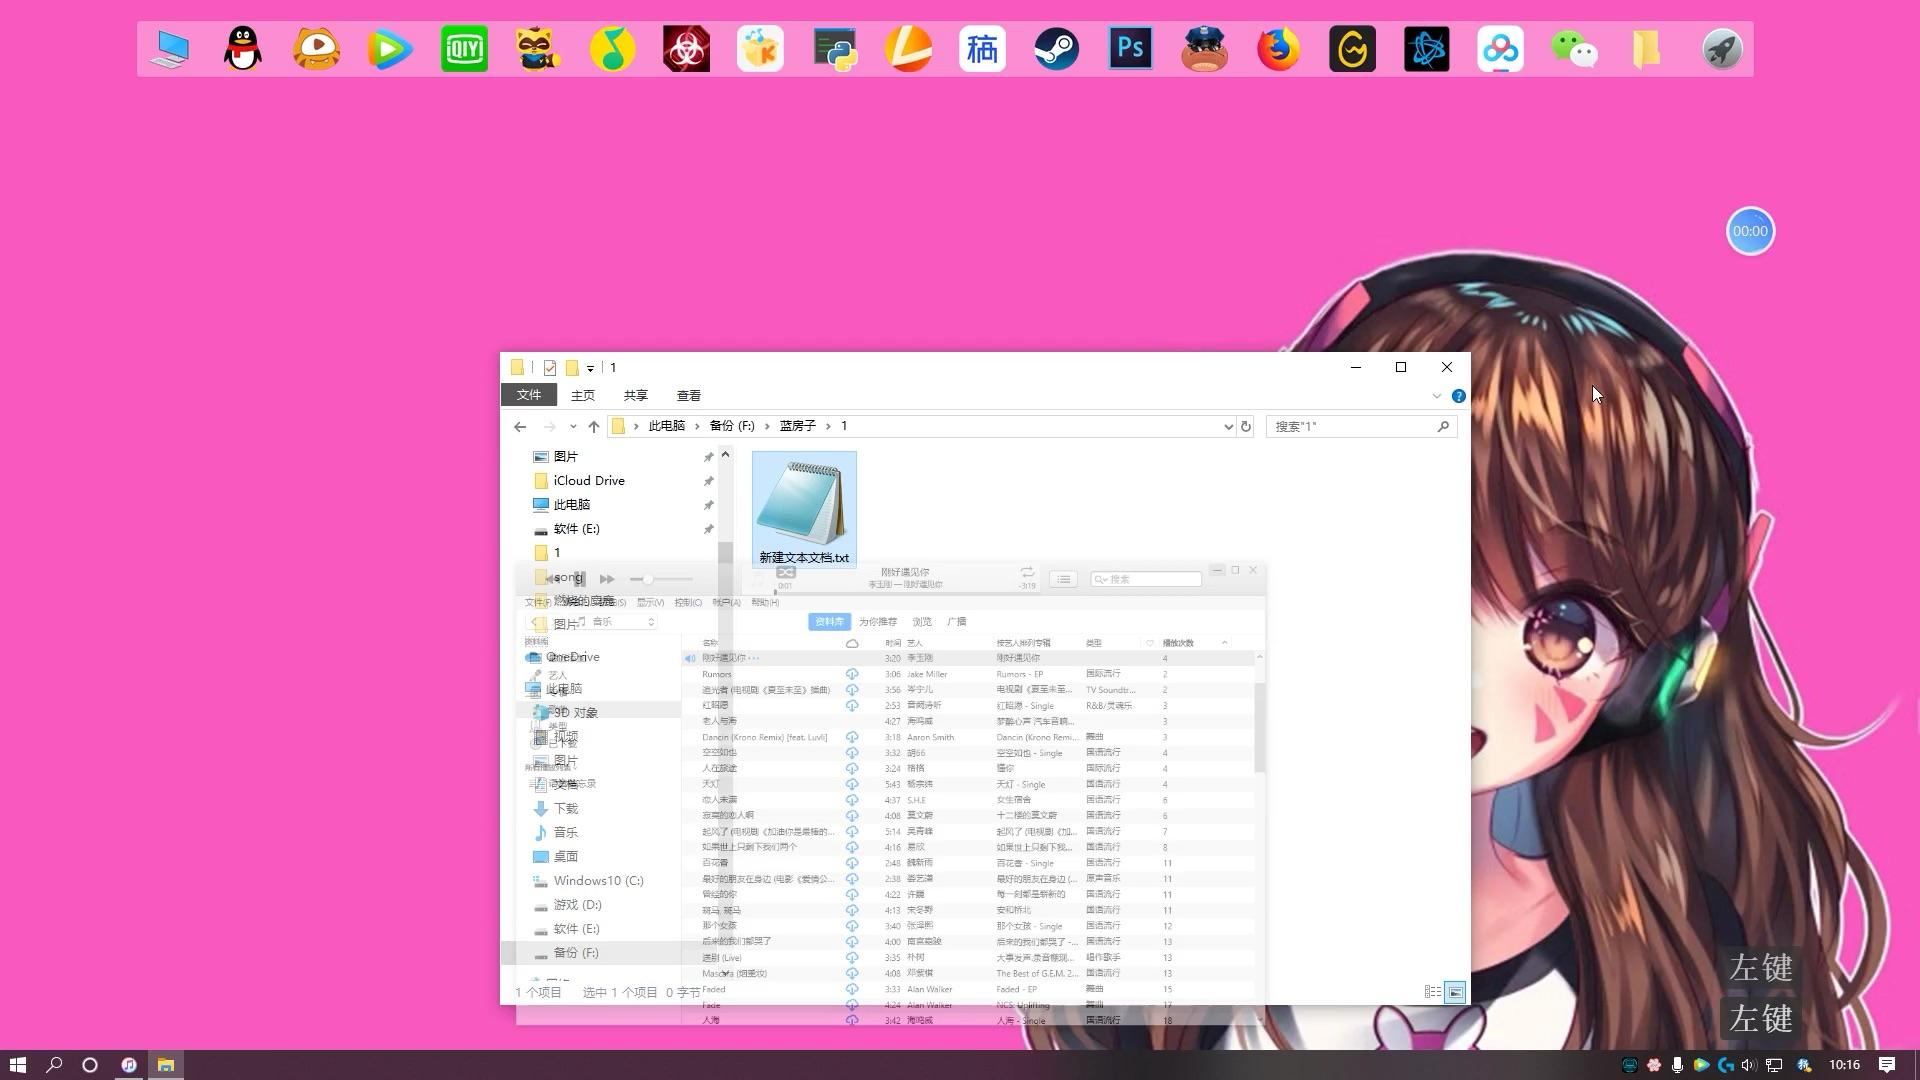The image size is (1920, 1080).
Task: Open iTunes Up Next list button
Action: tap(1063, 579)
